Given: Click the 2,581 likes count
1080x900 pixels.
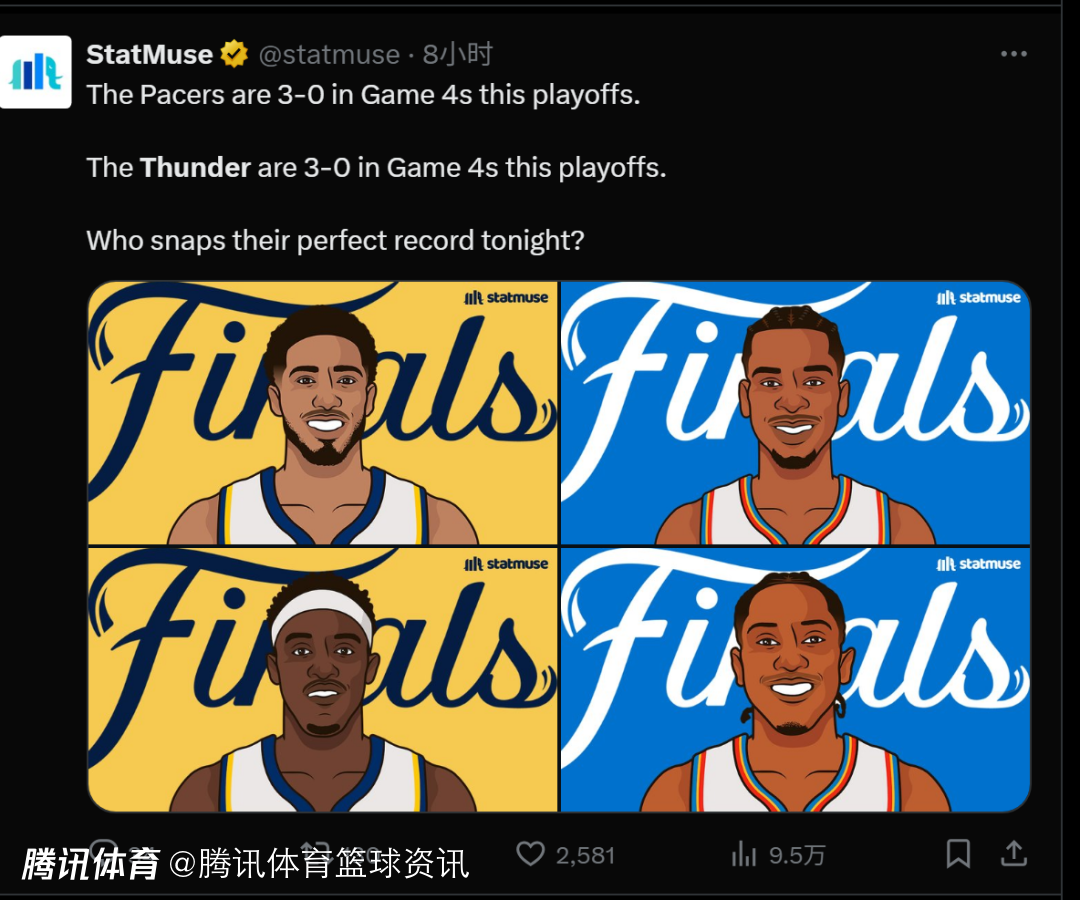Looking at the screenshot, I should tap(585, 855).
